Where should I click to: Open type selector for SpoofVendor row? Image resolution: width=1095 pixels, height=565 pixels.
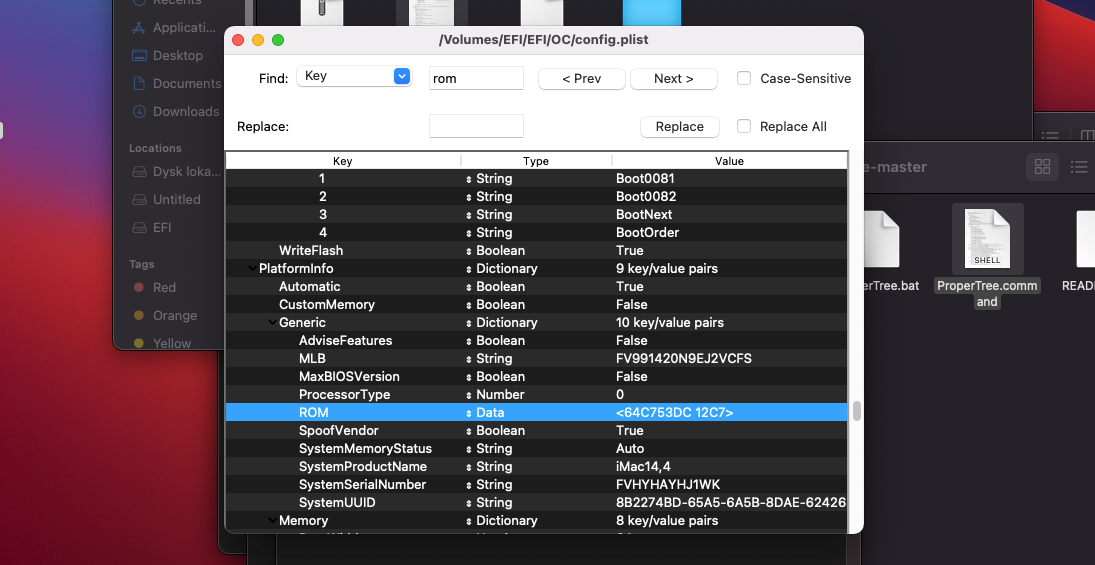(469, 431)
